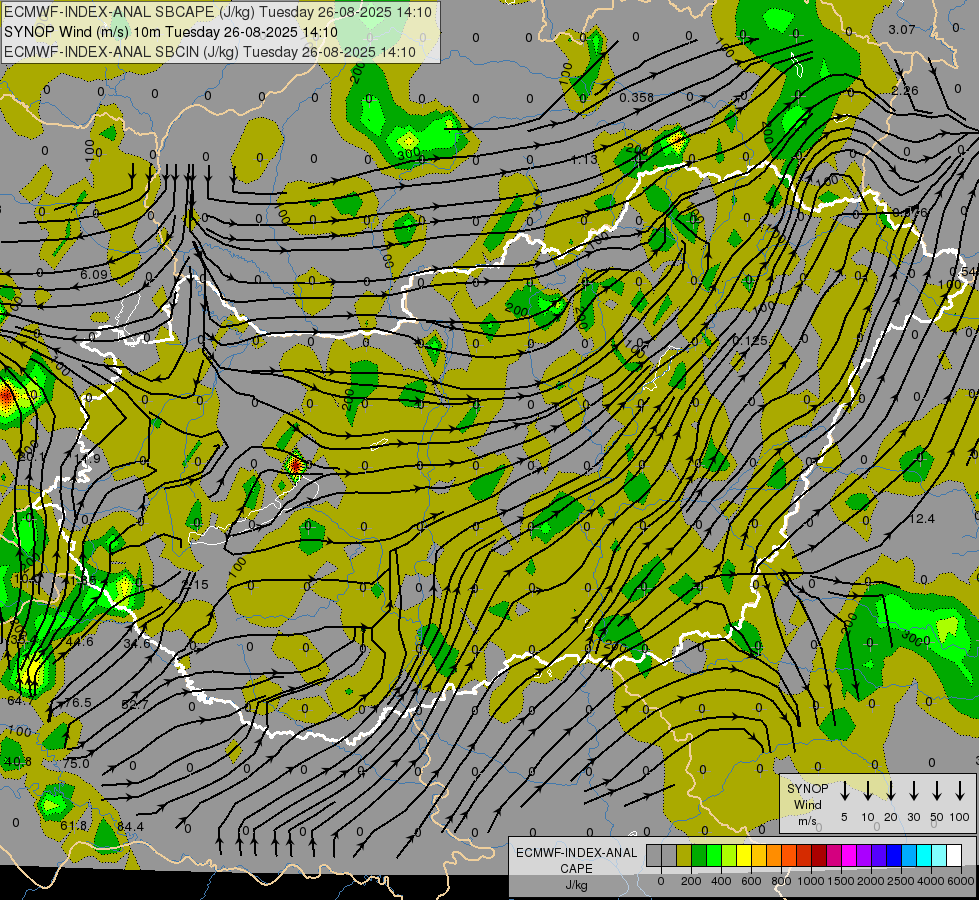979x900 pixels.
Task: Click the 52.7 value on the map
Action: pyautogui.click(x=135, y=705)
